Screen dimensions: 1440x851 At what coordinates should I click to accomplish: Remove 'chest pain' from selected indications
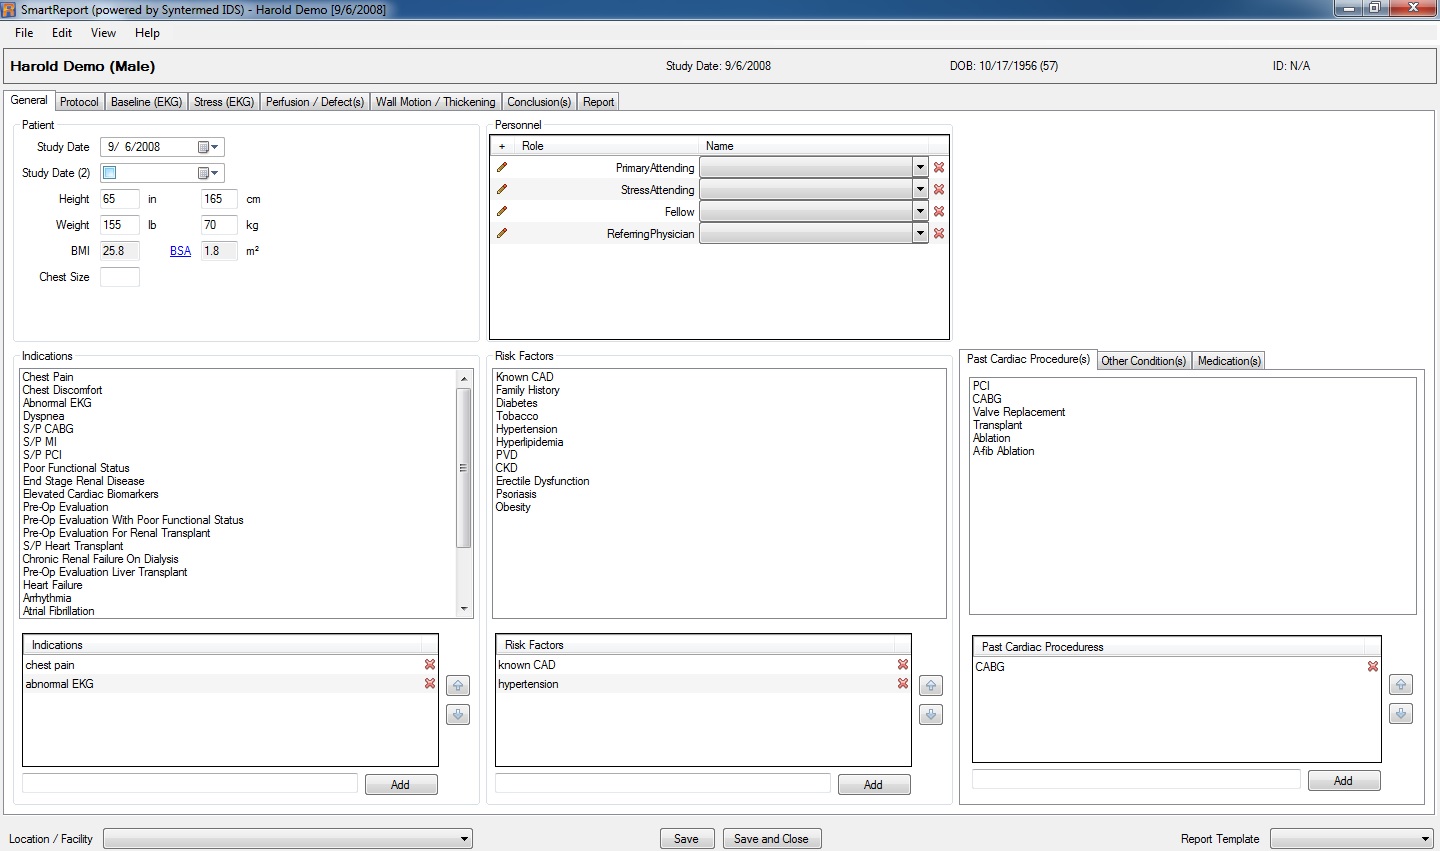(430, 665)
